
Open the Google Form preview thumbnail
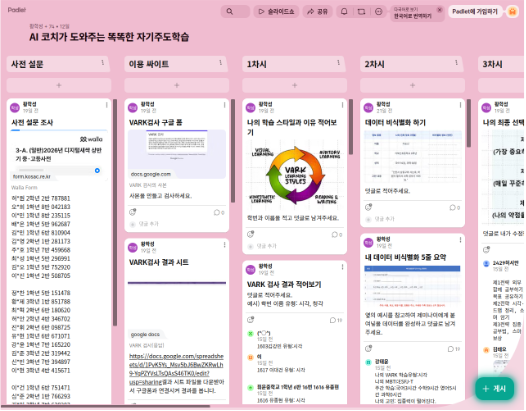(x=177, y=154)
